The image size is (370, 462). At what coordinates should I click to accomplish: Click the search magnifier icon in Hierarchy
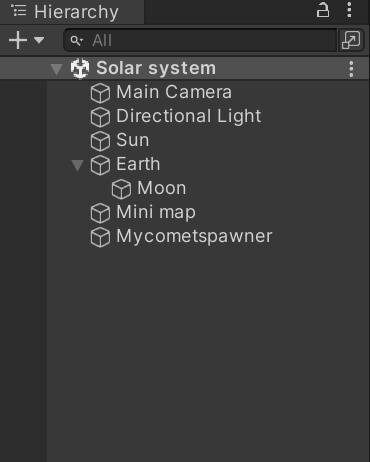pos(76,41)
